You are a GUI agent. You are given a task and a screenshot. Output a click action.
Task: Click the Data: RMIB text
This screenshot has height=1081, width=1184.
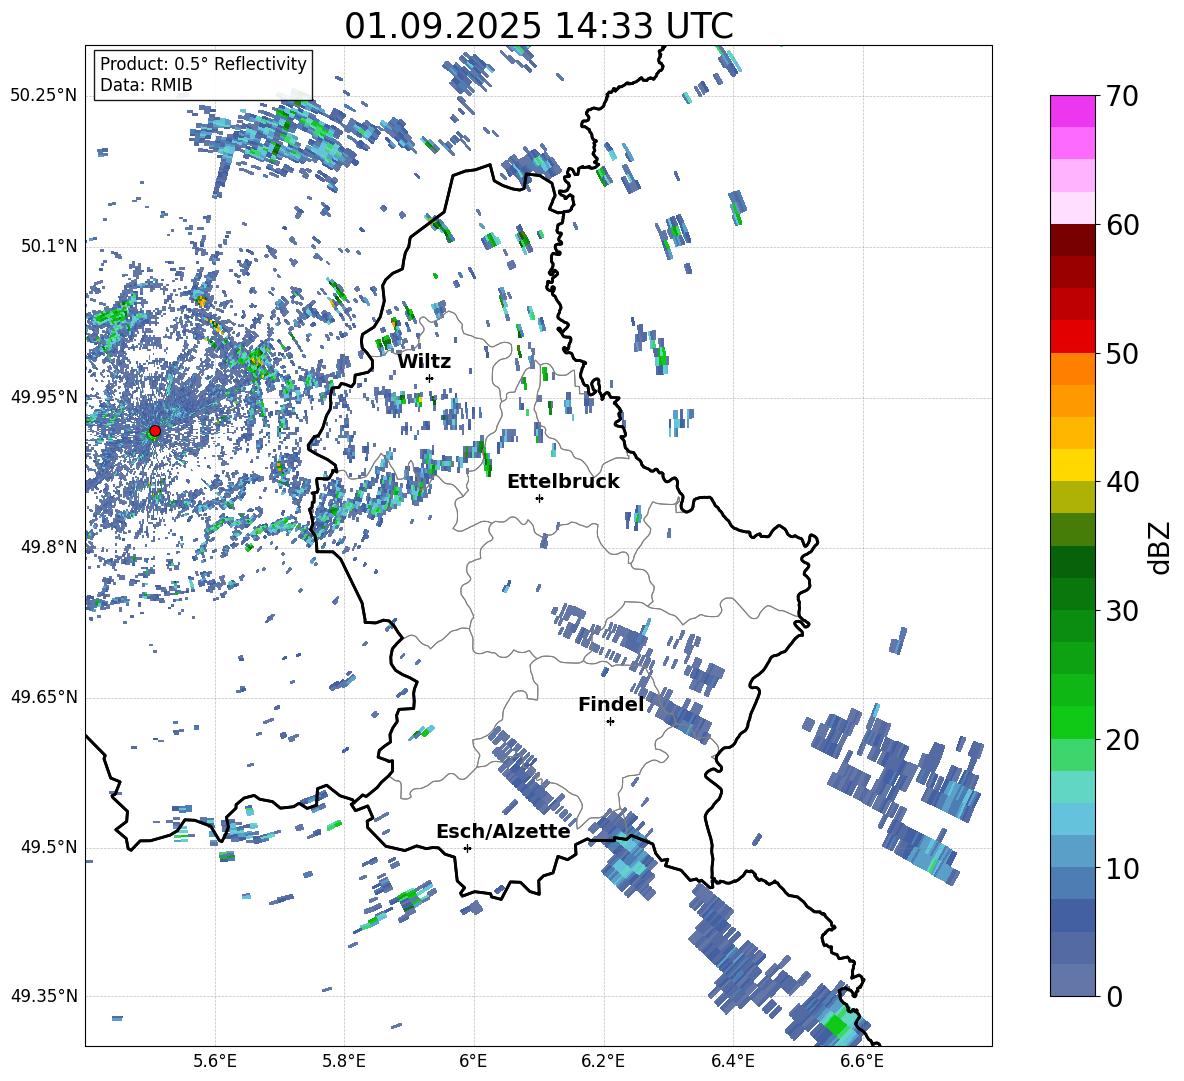[146, 85]
